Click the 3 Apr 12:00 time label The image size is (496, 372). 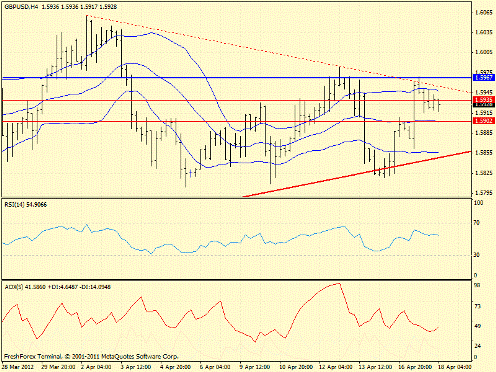(x=136, y=367)
